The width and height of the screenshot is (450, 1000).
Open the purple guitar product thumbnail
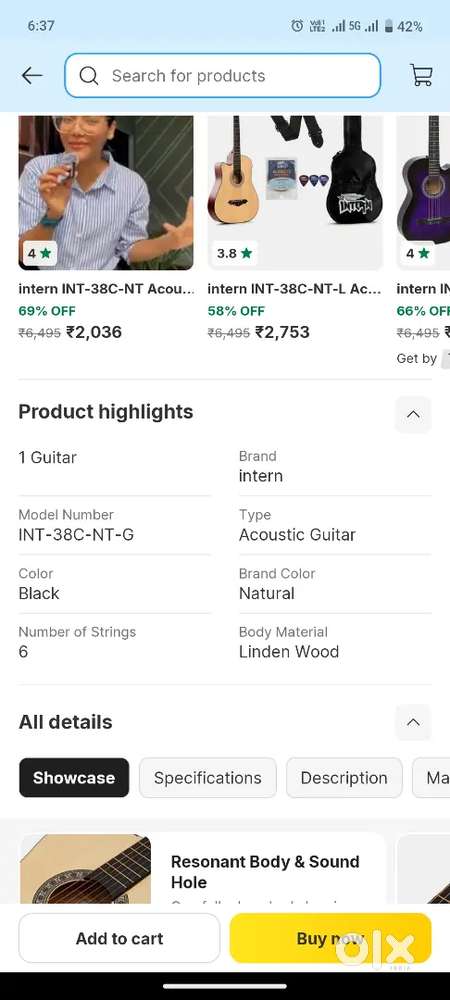tap(423, 193)
